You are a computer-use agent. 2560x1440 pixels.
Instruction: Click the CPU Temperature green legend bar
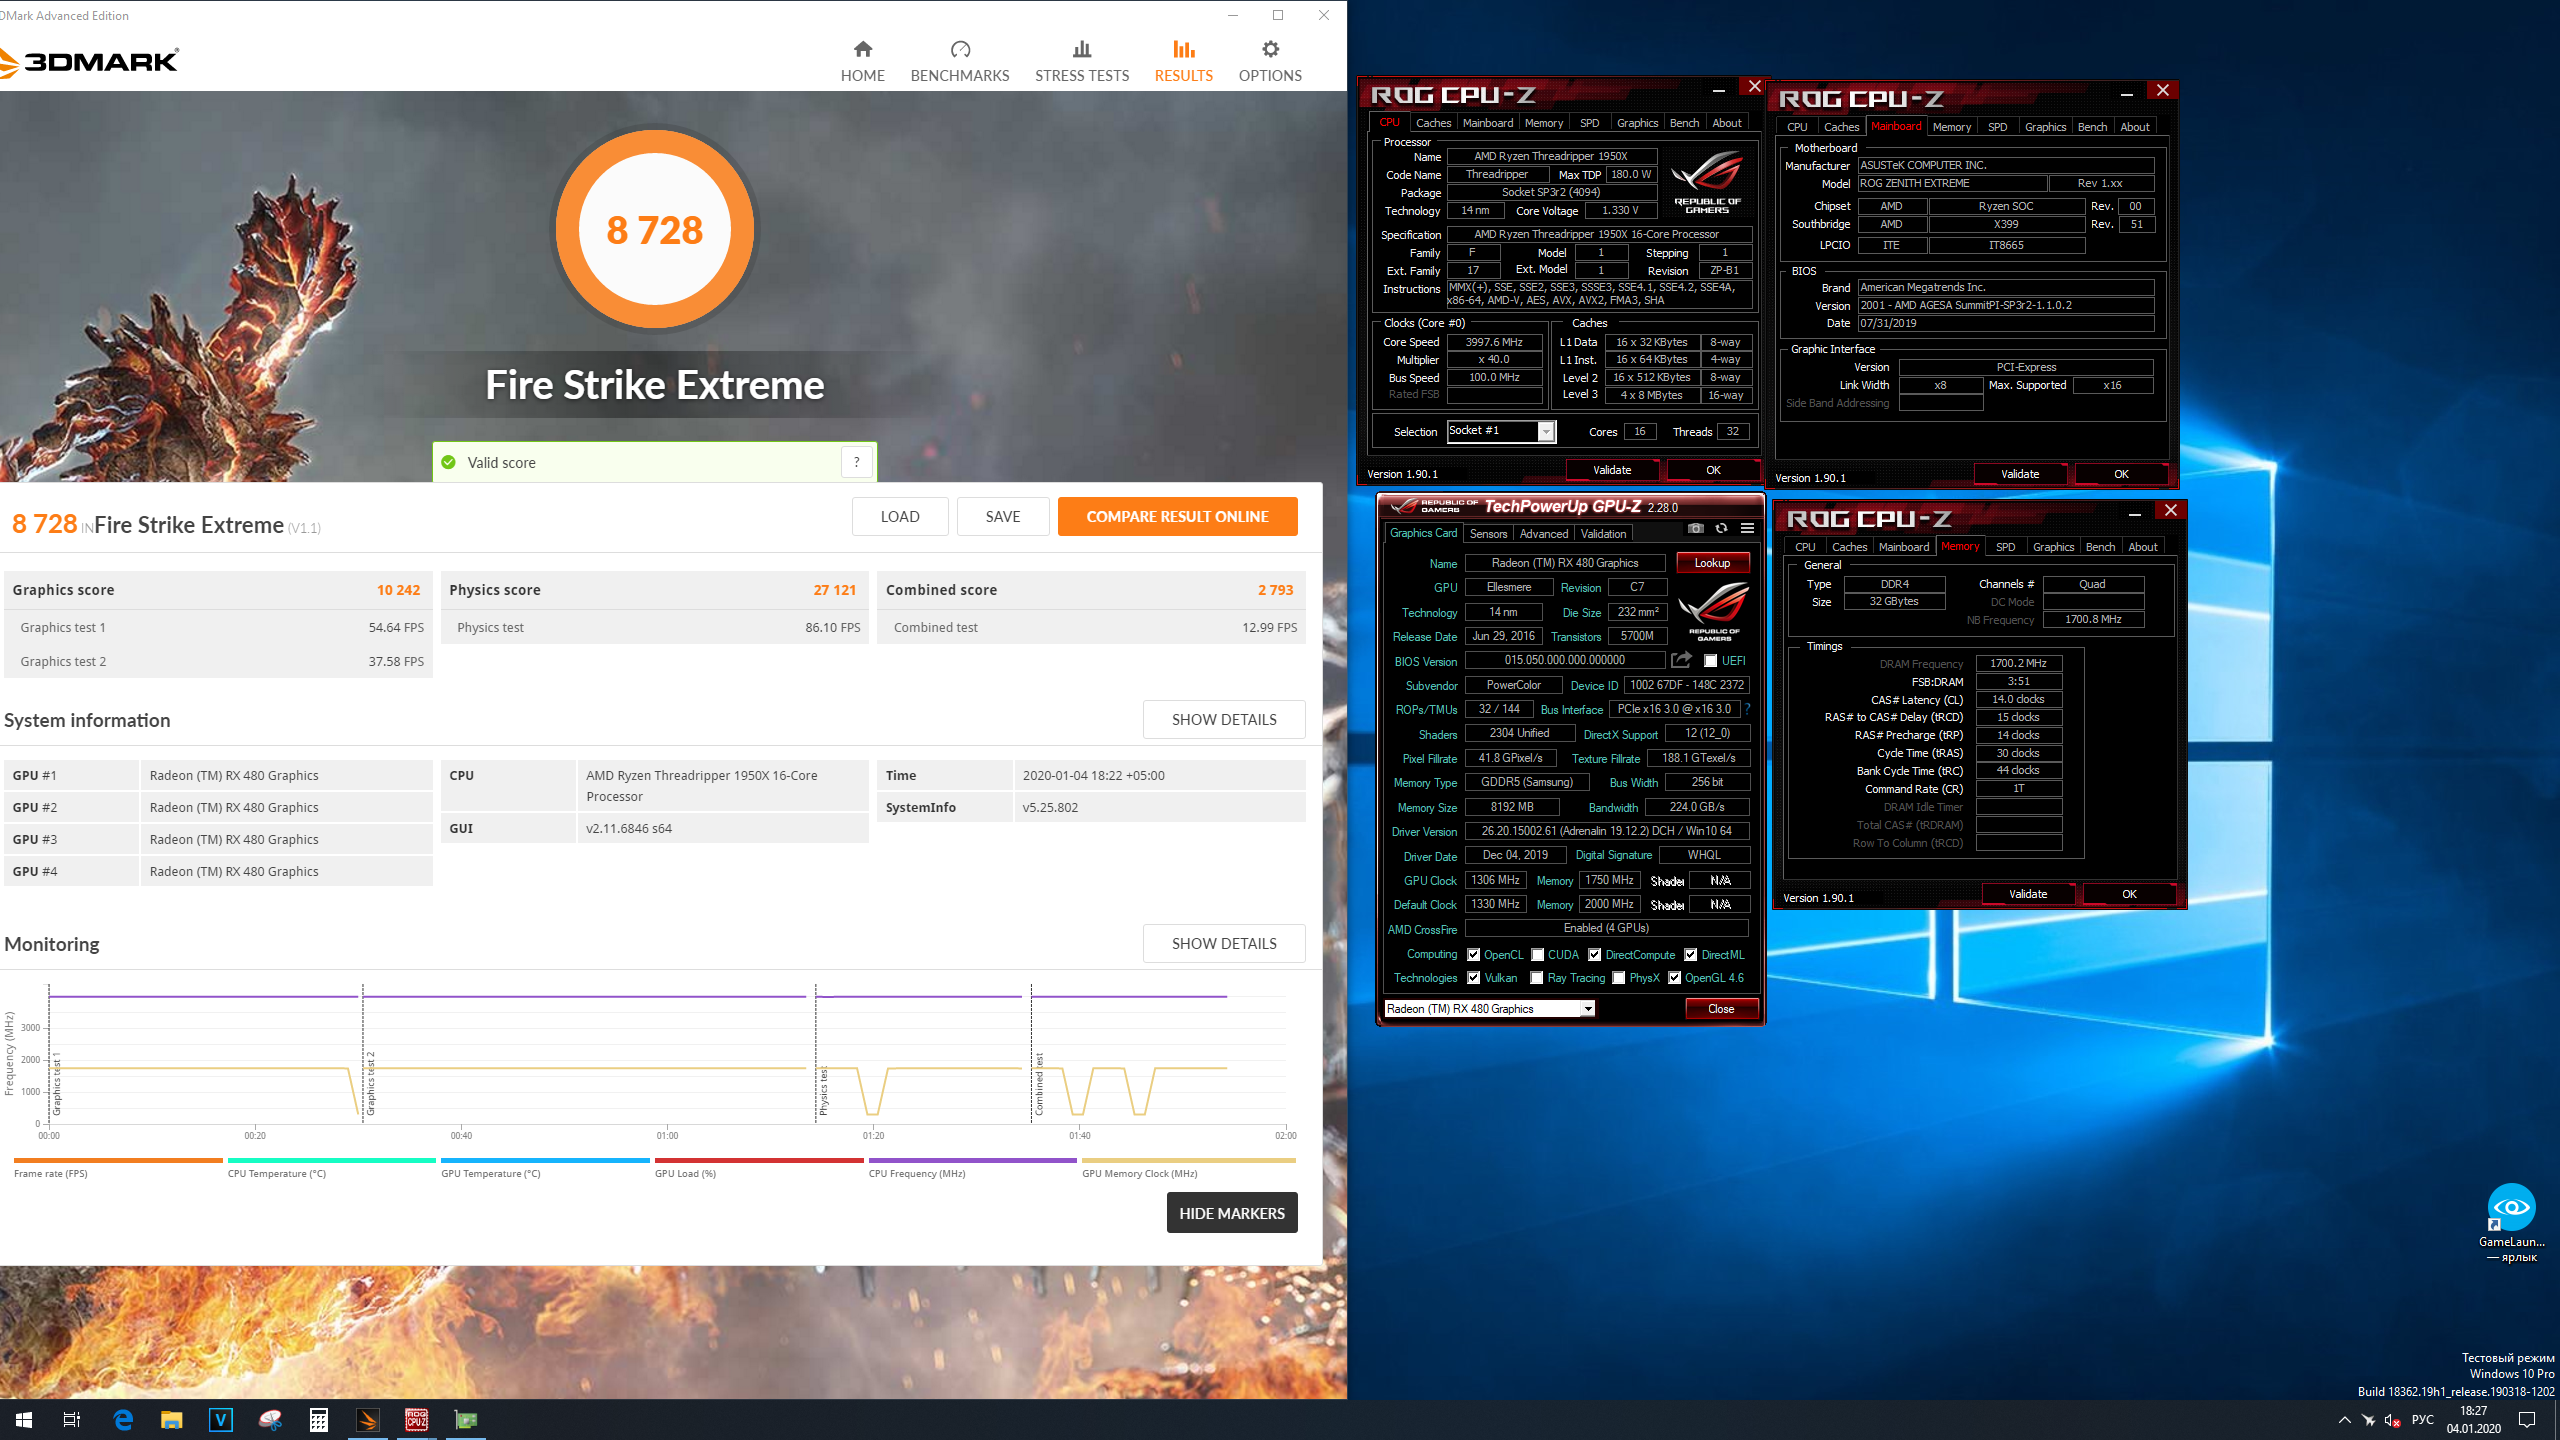[331, 1161]
